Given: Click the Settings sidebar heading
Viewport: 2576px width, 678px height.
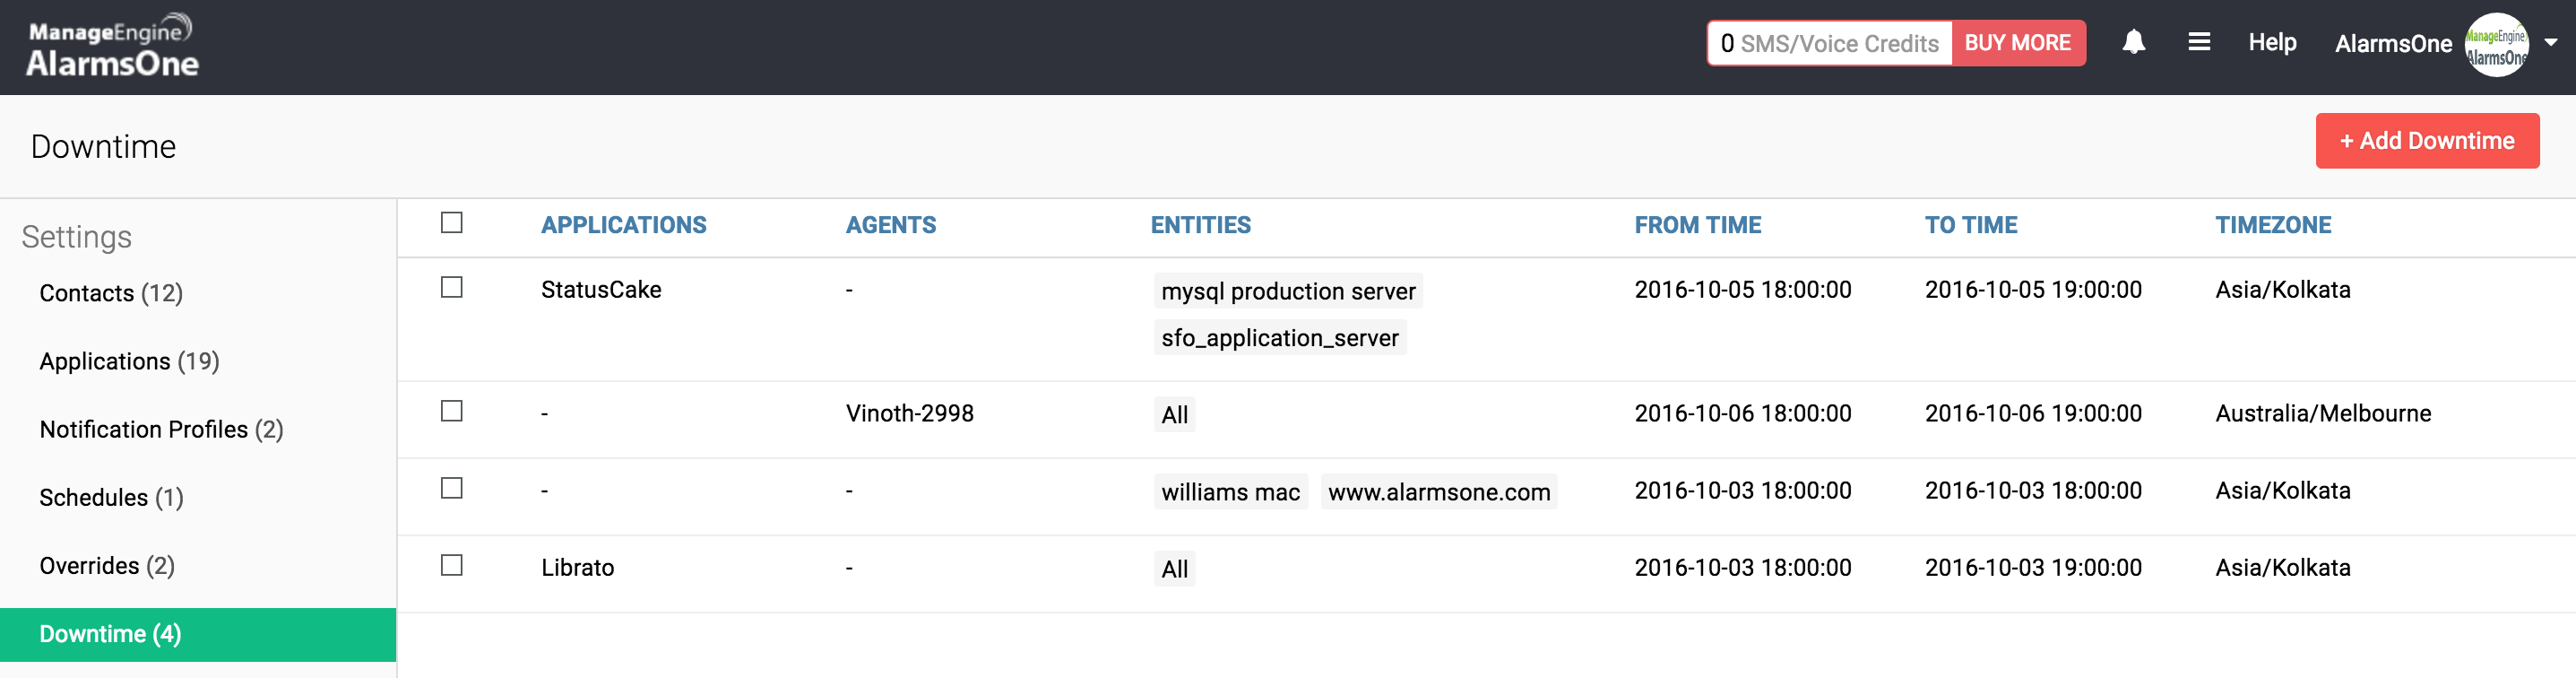Looking at the screenshot, I should pyautogui.click(x=76, y=237).
